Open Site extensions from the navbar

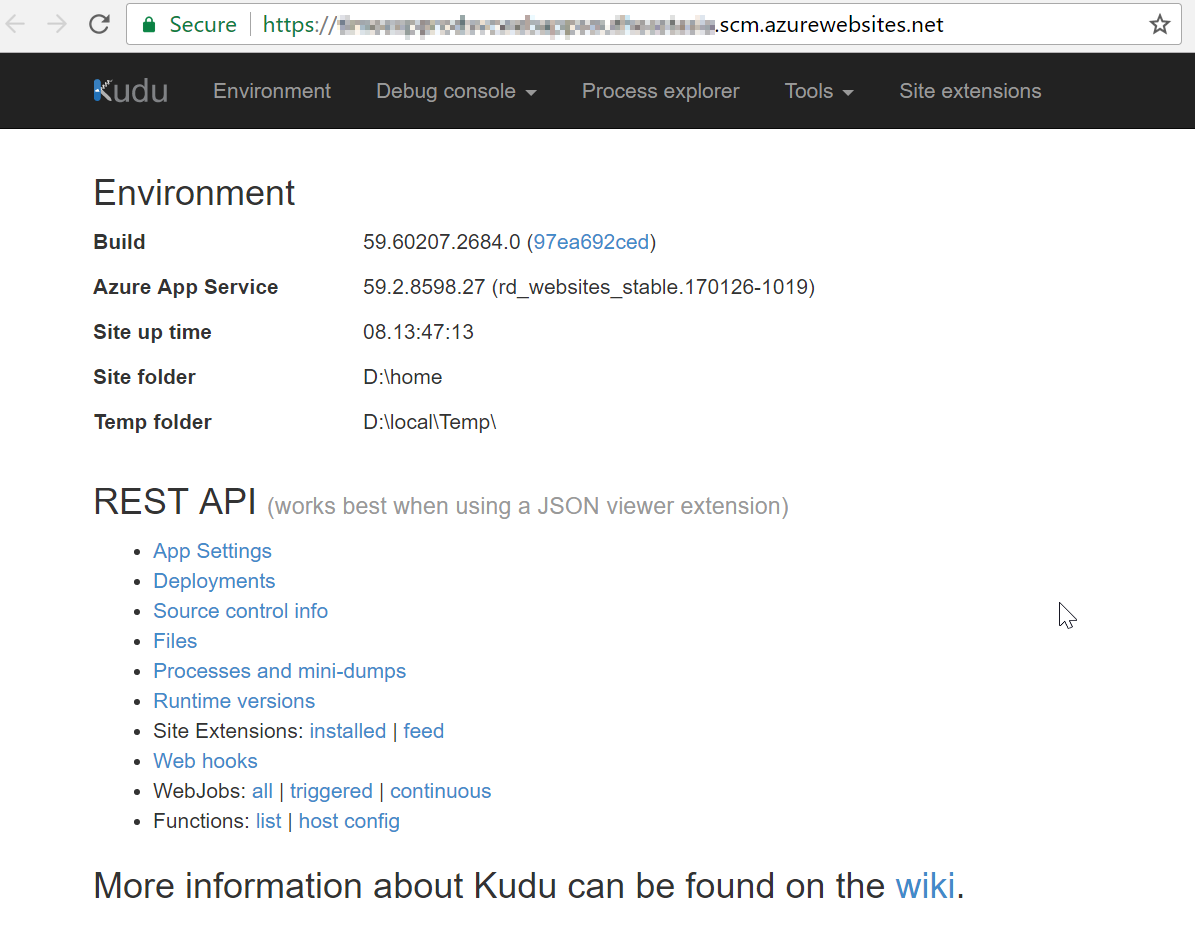click(970, 91)
